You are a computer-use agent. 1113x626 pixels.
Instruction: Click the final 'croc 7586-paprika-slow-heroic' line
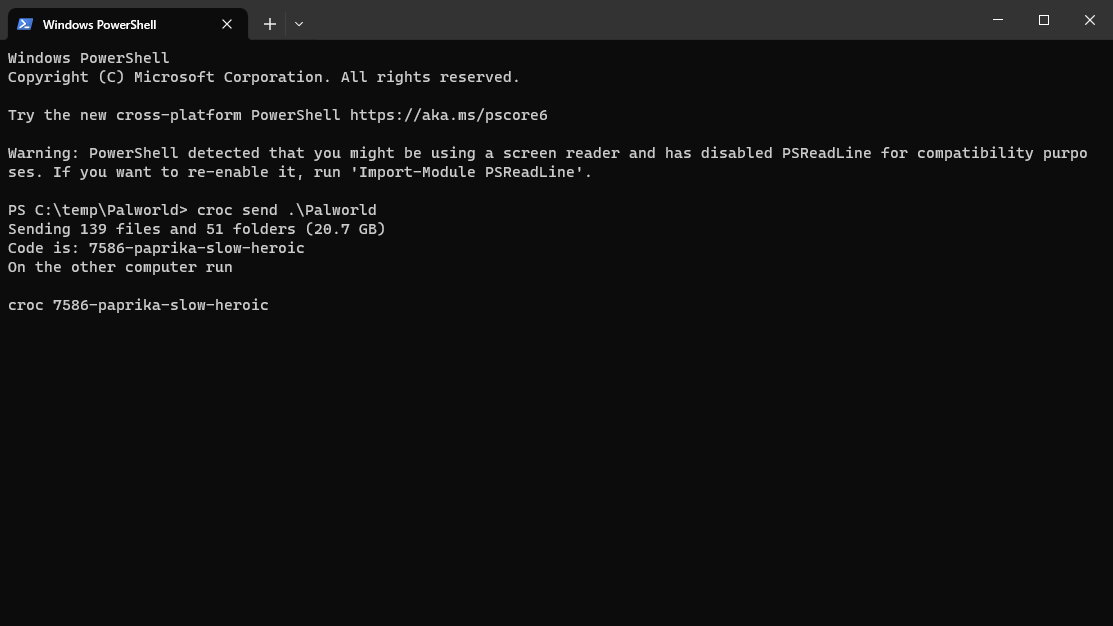(x=138, y=305)
